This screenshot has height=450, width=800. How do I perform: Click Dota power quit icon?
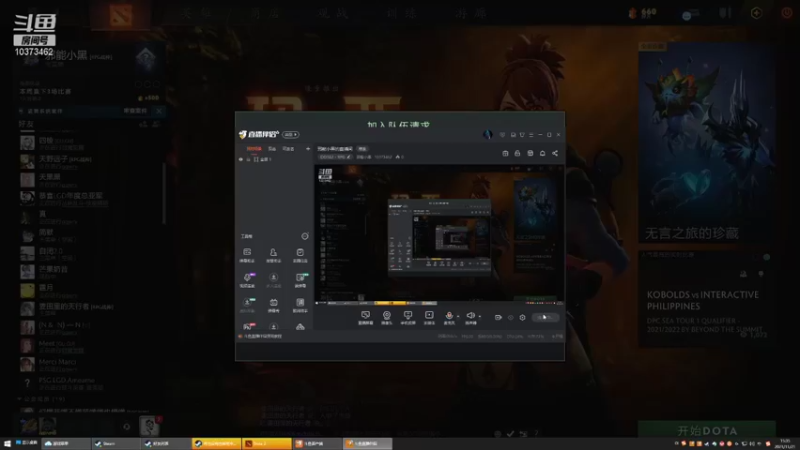[787, 13]
